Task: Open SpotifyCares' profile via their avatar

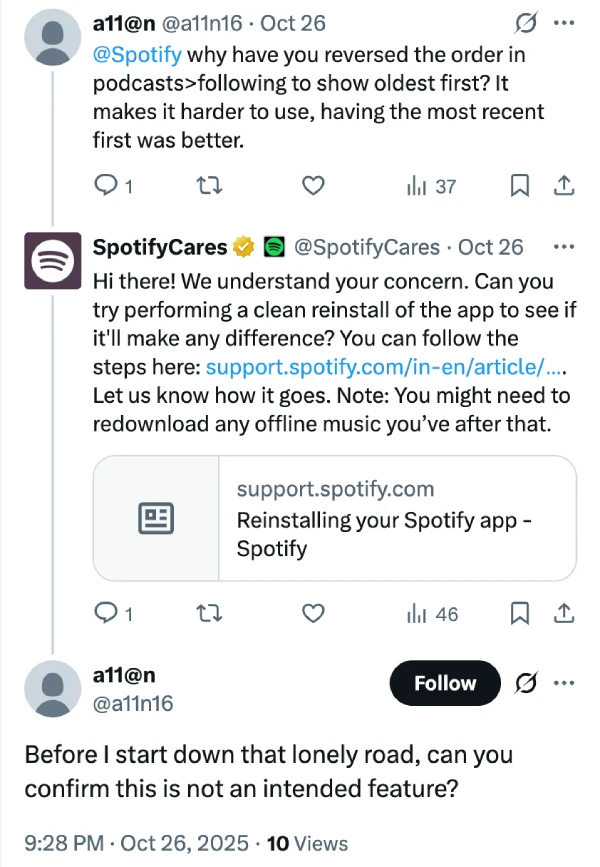Action: pyautogui.click(x=52, y=261)
